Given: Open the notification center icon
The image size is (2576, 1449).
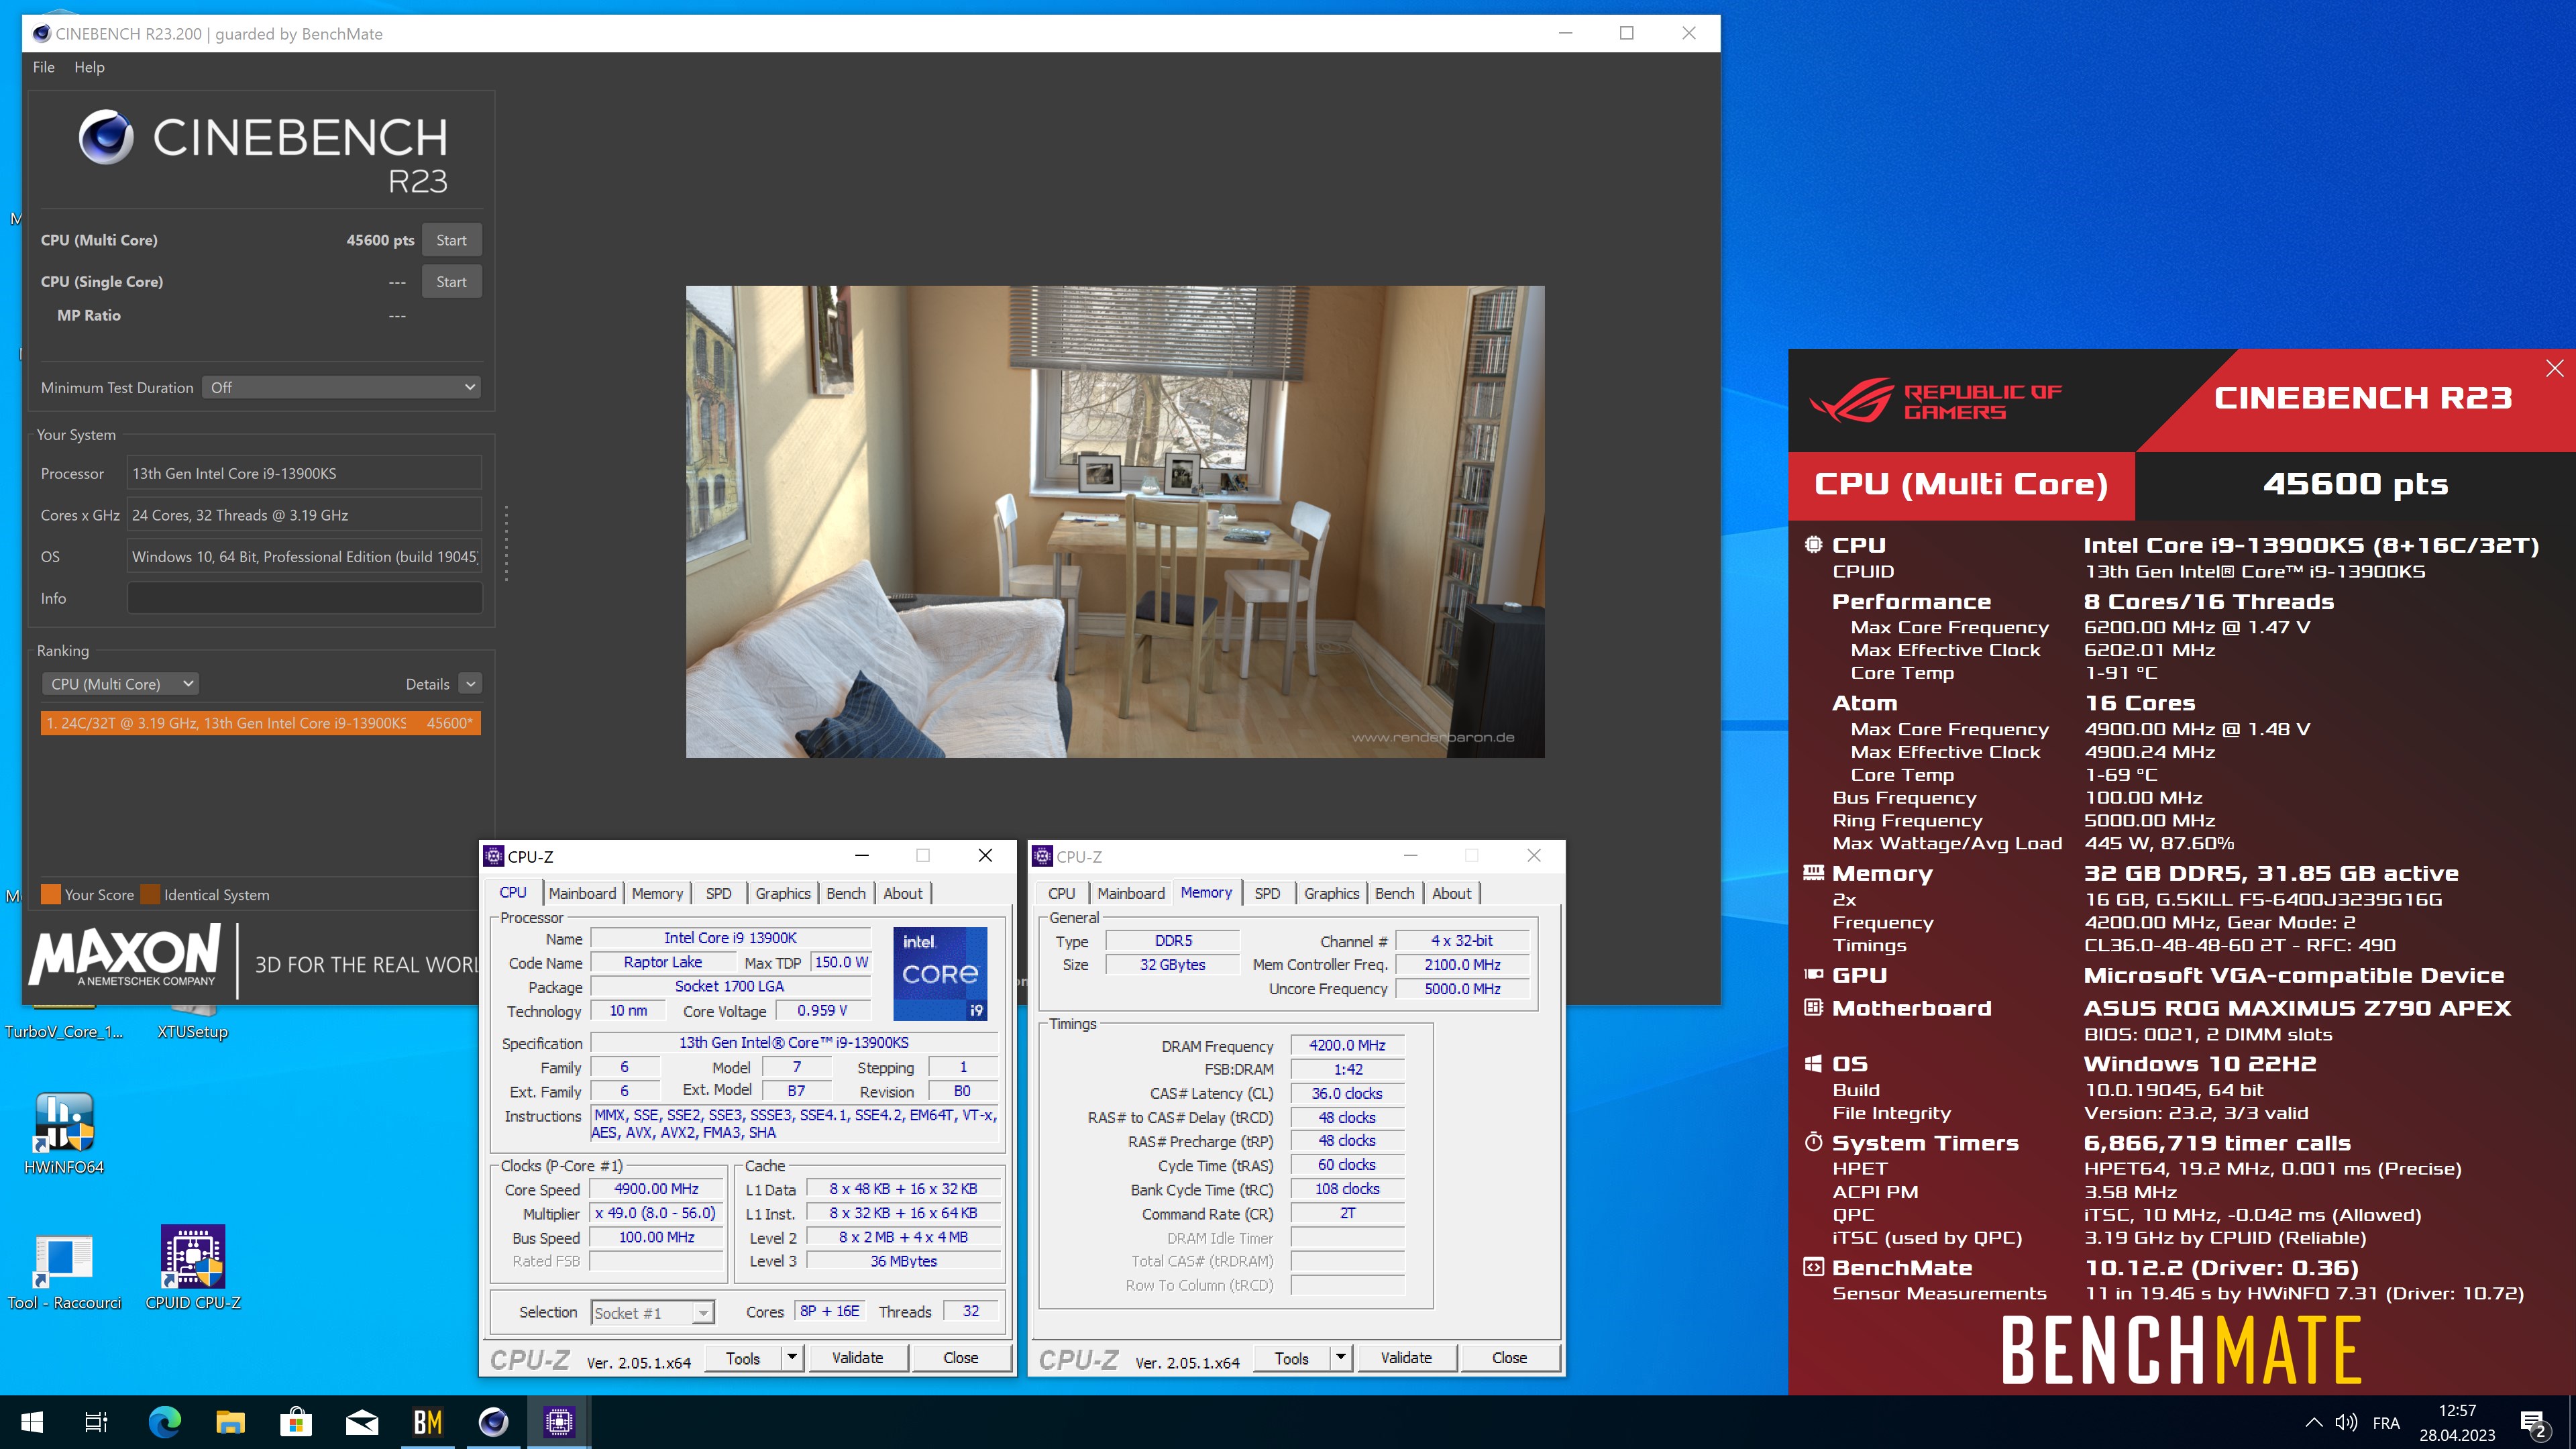Looking at the screenshot, I should (x=2533, y=1423).
